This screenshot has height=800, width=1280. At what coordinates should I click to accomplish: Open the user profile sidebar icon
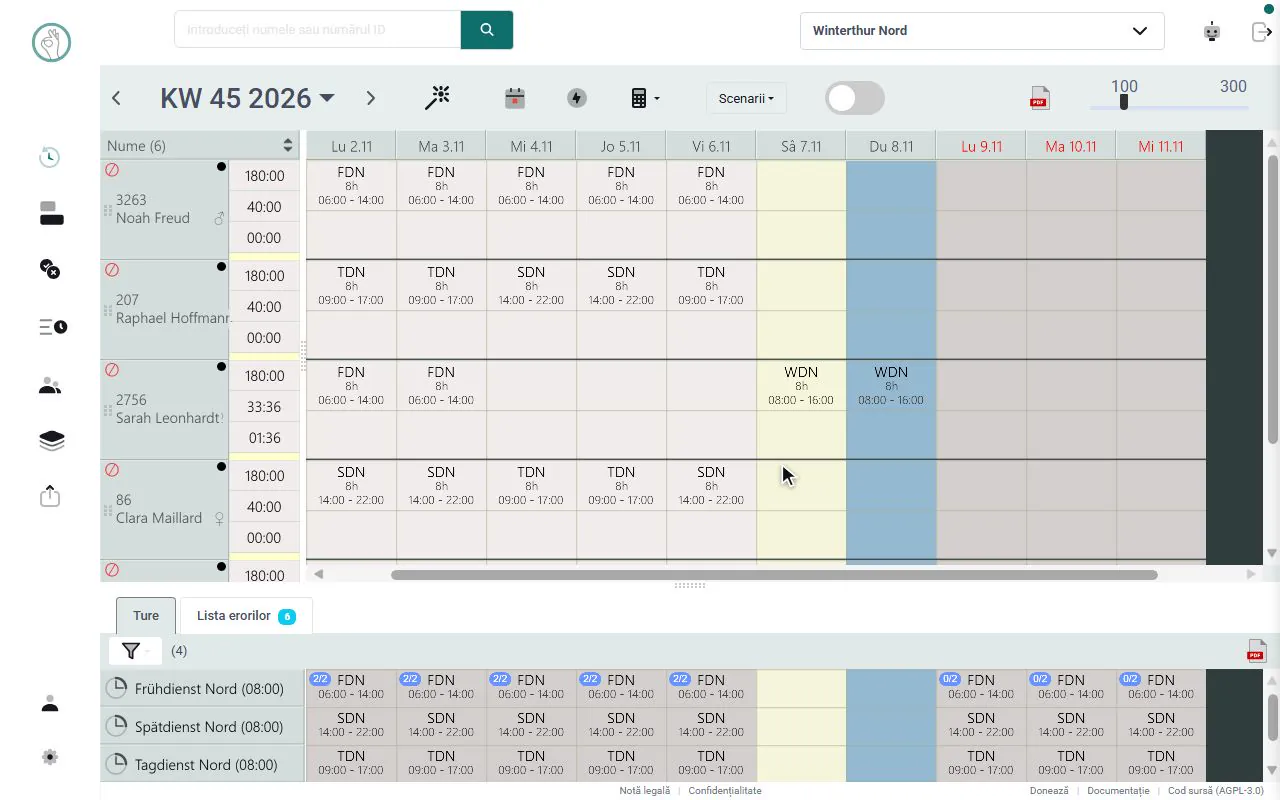click(50, 703)
